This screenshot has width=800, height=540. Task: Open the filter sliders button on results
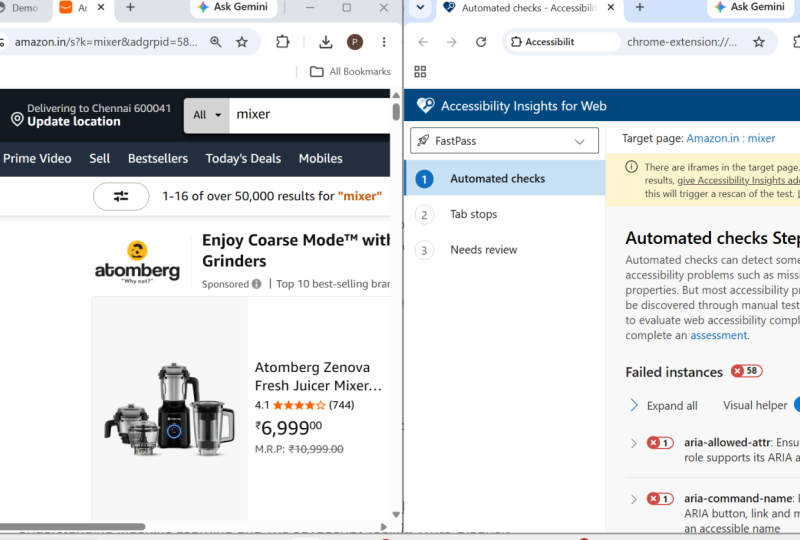[x=121, y=197]
